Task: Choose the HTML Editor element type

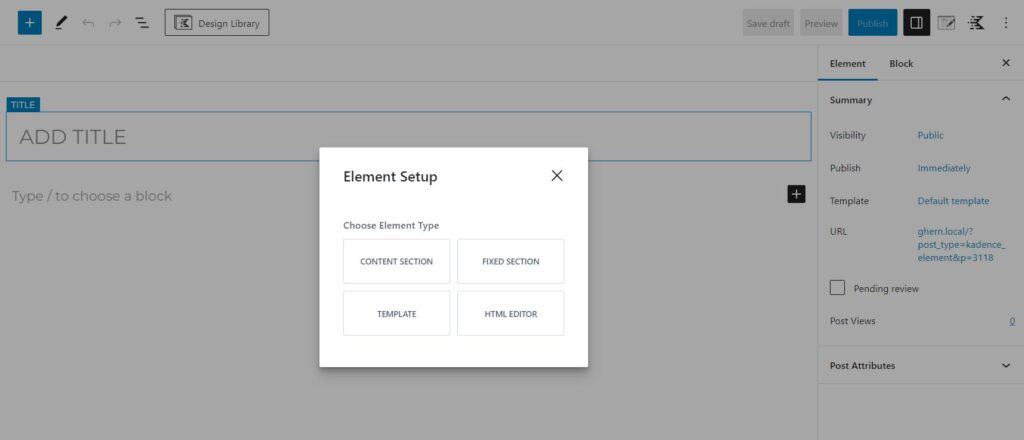Action: point(511,314)
